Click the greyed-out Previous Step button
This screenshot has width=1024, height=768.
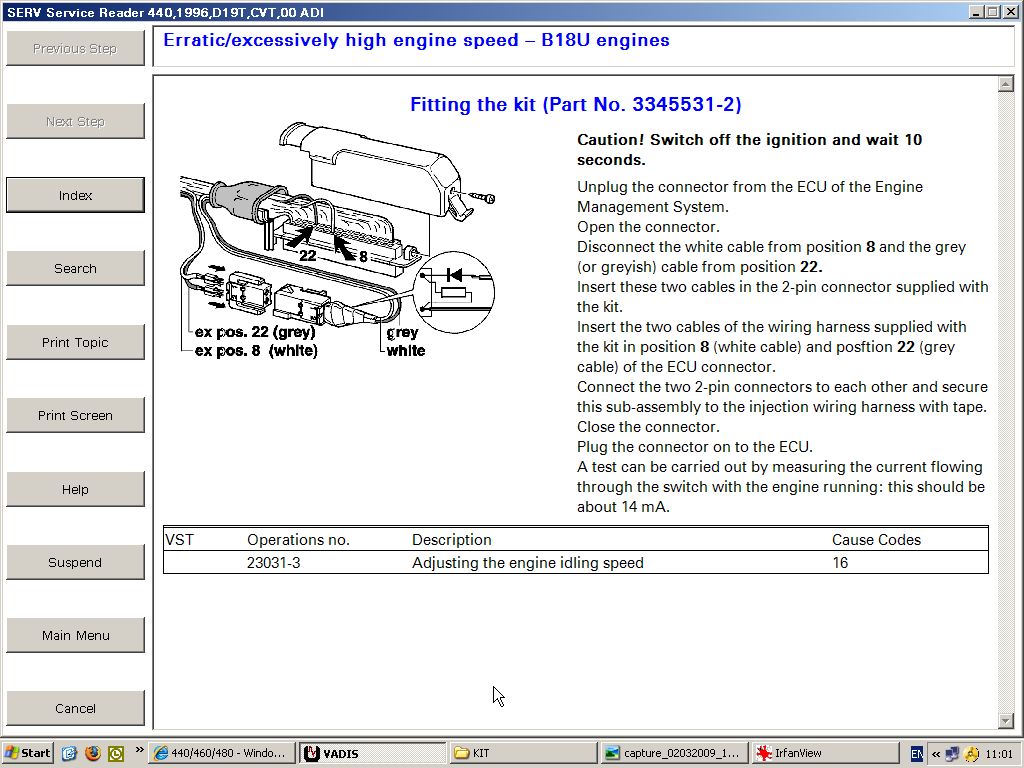(x=75, y=48)
